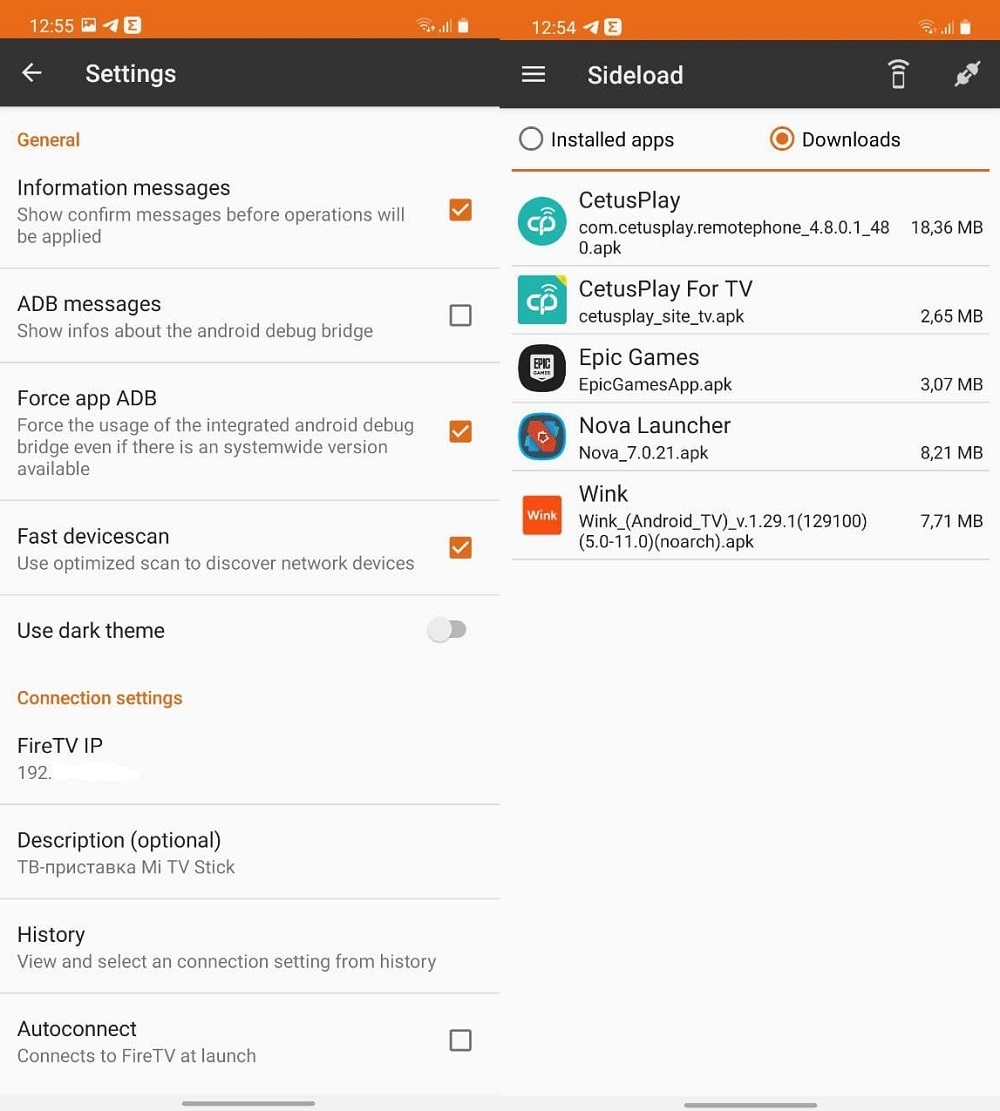This screenshot has height=1111, width=1000.
Task: Tap the CetusPlay For TV app icon
Action: pos(542,300)
